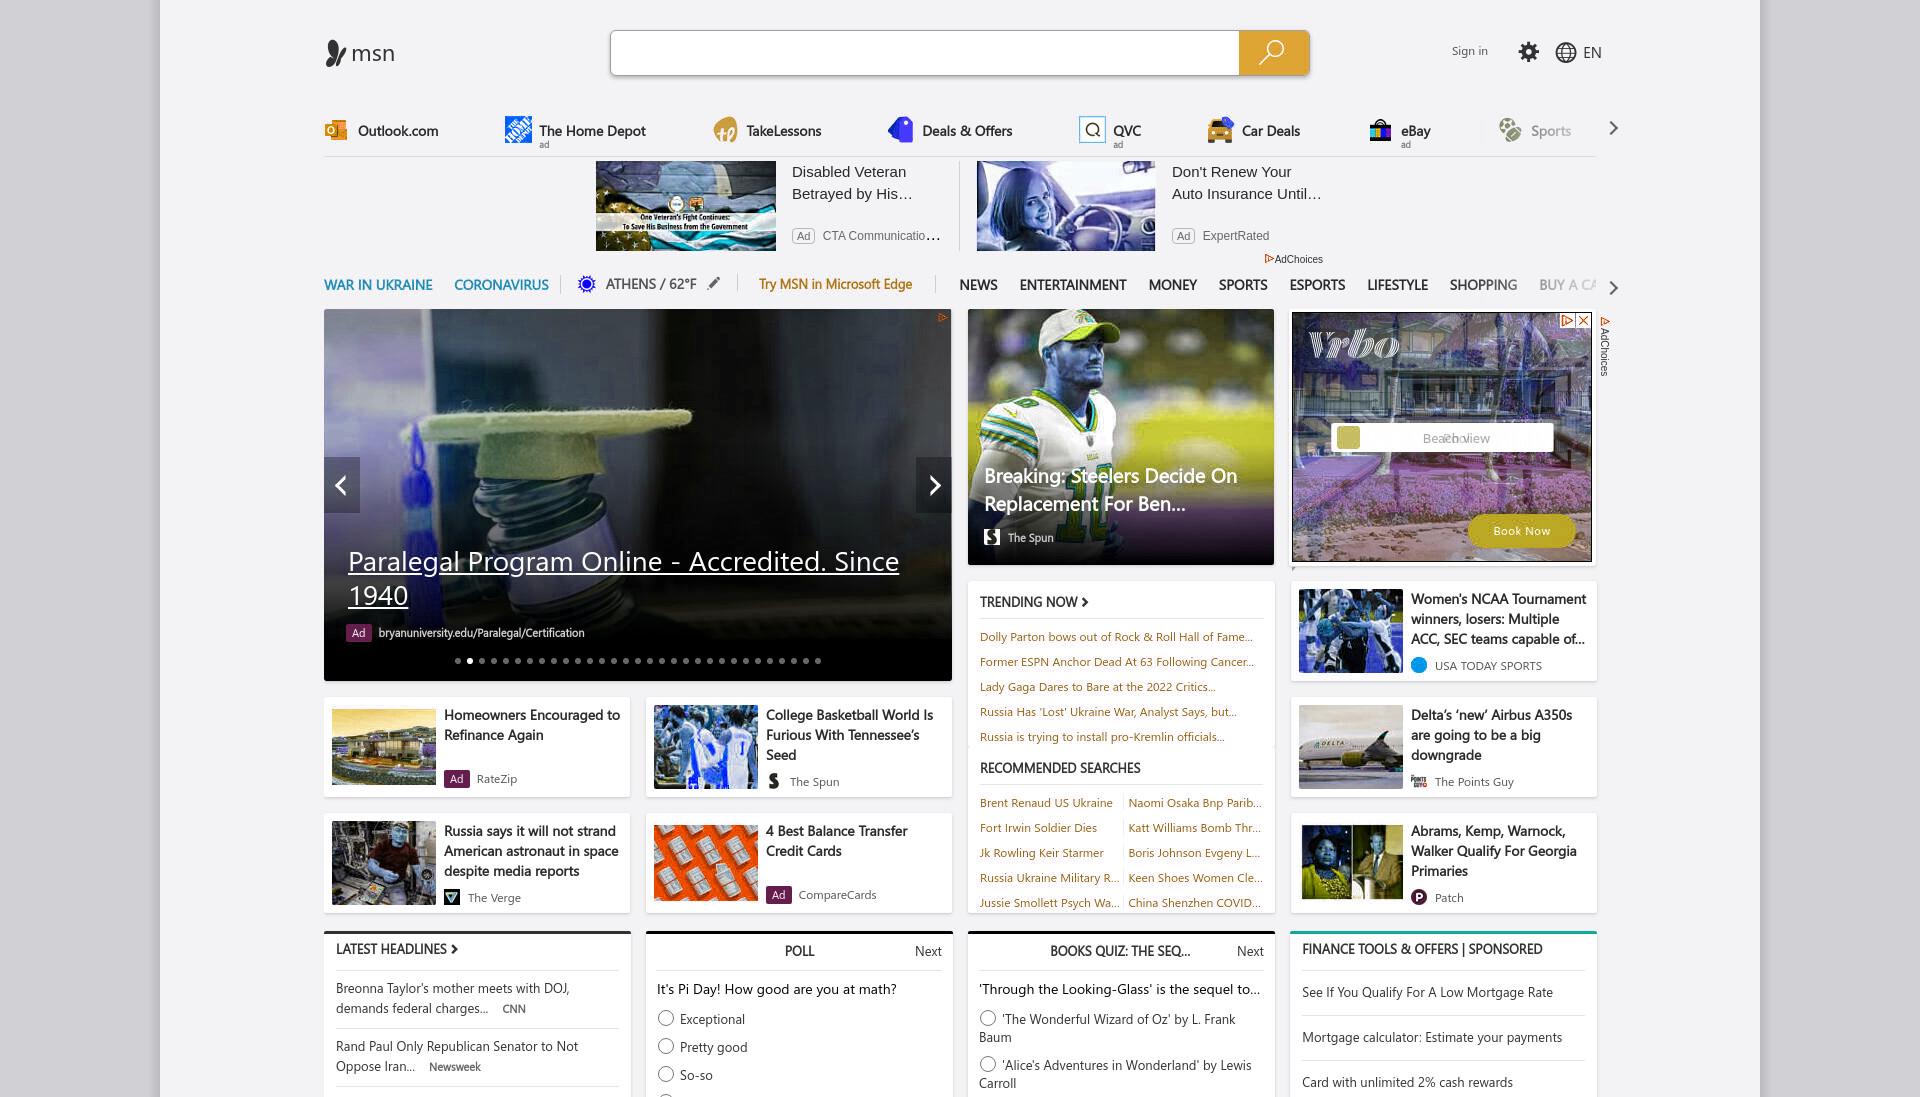This screenshot has height=1097, width=1920.
Task: Open the eBay shopping bag icon
Action: pyautogui.click(x=1380, y=130)
